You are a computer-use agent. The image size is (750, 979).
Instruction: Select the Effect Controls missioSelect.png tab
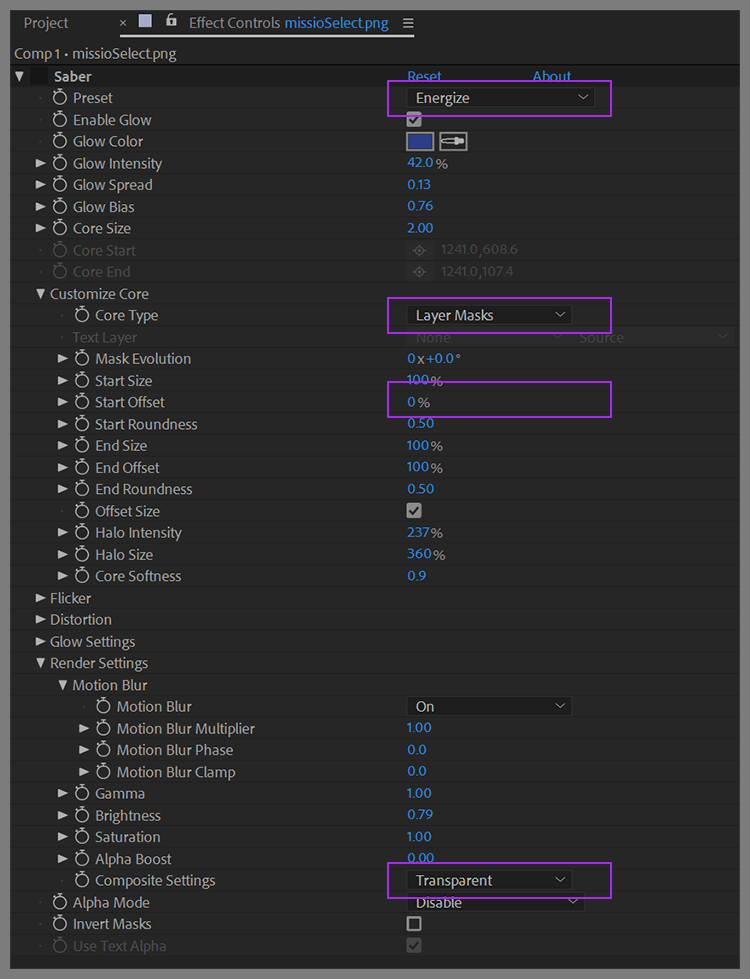pos(289,23)
